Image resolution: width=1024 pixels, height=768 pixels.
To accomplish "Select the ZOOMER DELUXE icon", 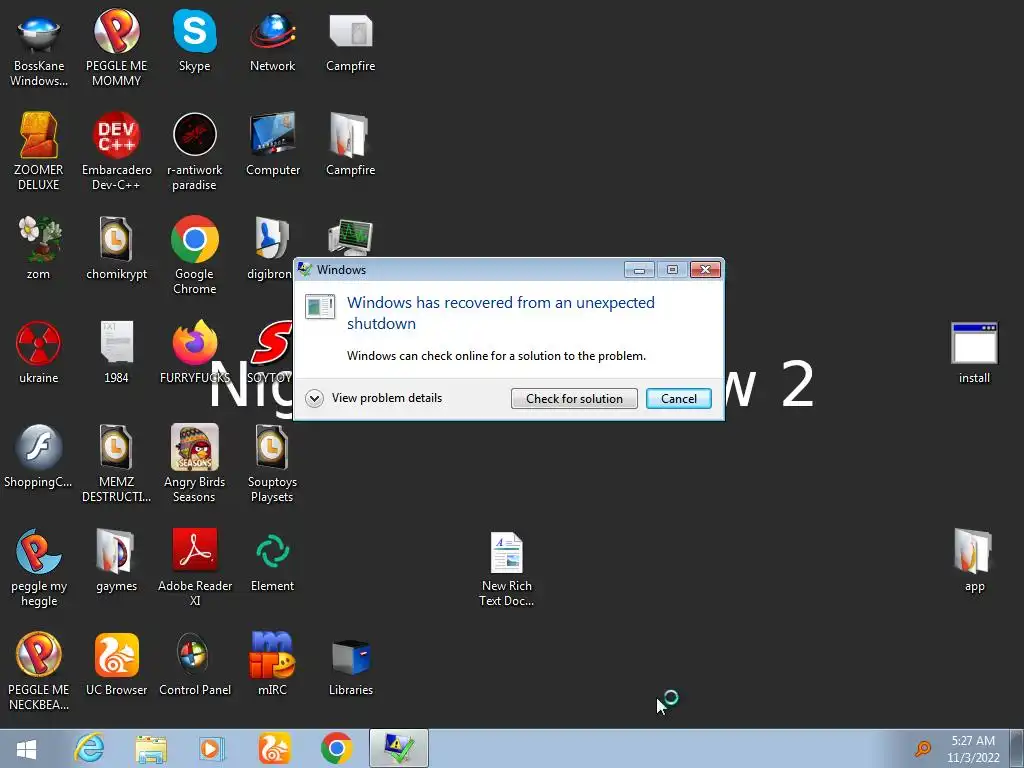I will coord(39,152).
